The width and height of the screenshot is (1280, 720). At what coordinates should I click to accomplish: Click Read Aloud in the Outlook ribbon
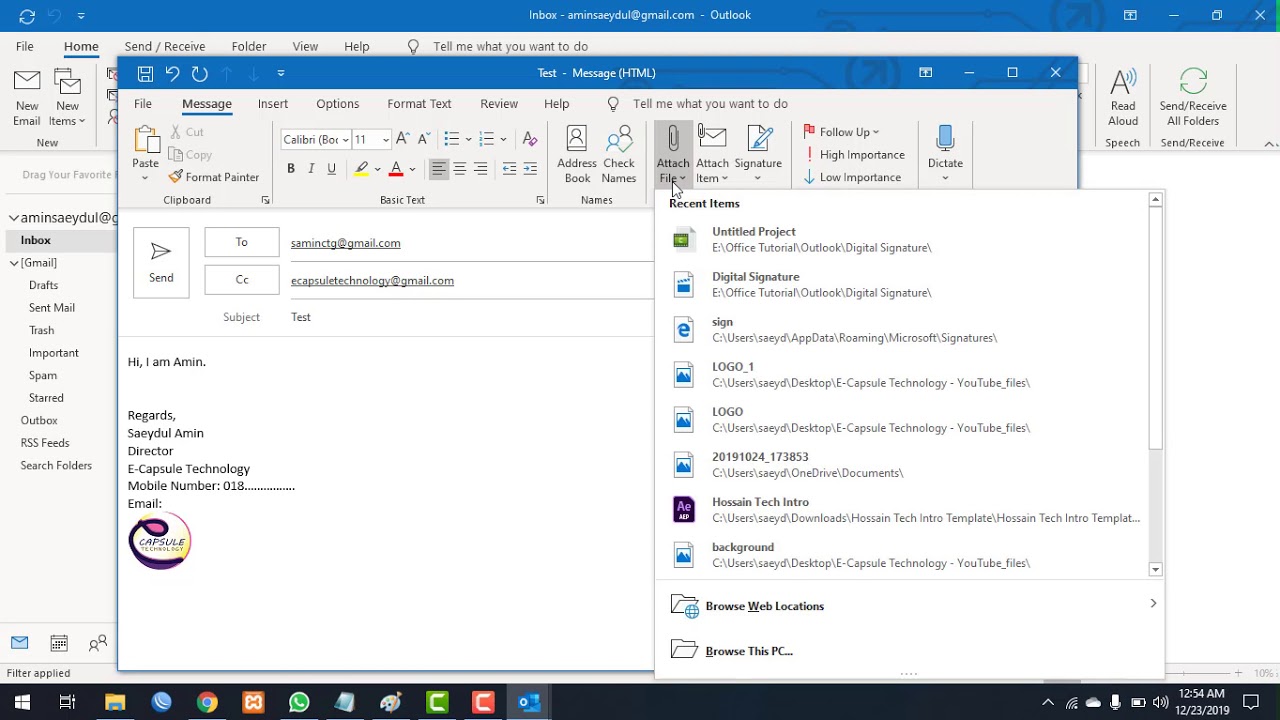[x=1123, y=98]
